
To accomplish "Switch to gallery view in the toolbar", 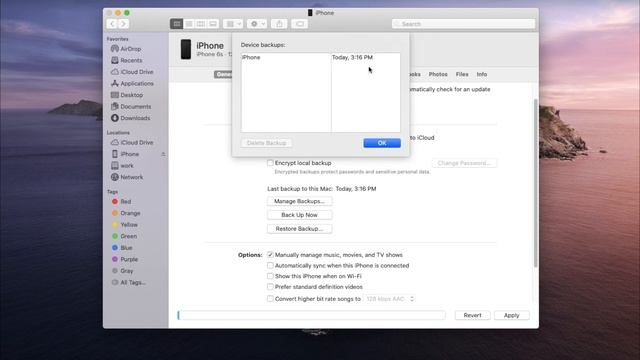I will click(x=213, y=24).
